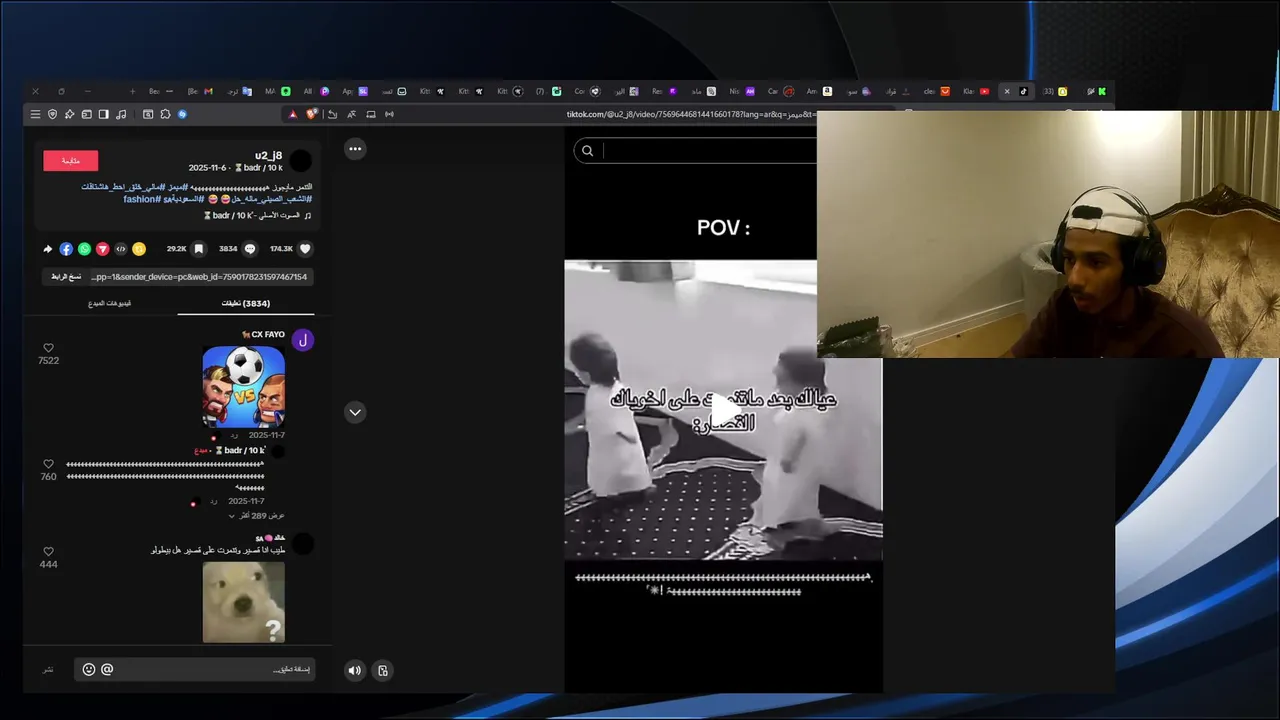1280x720 pixels.
Task: Click the tiktok.com address bar URL
Action: (691, 114)
